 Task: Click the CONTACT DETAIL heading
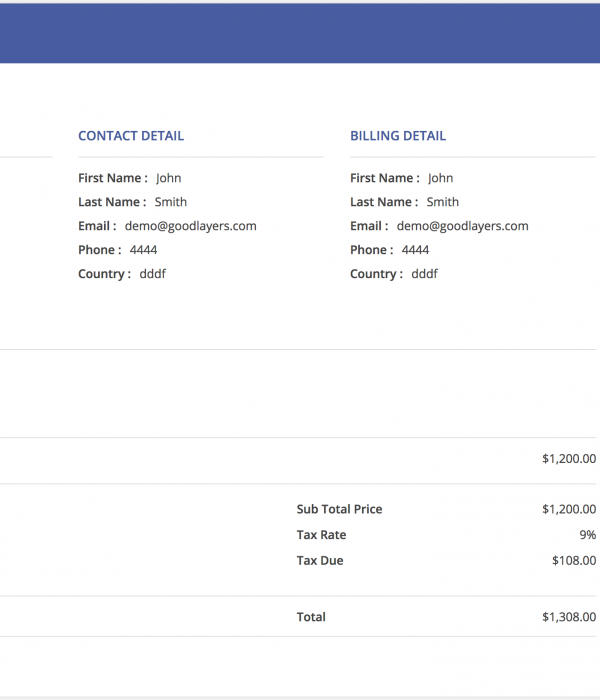131,136
